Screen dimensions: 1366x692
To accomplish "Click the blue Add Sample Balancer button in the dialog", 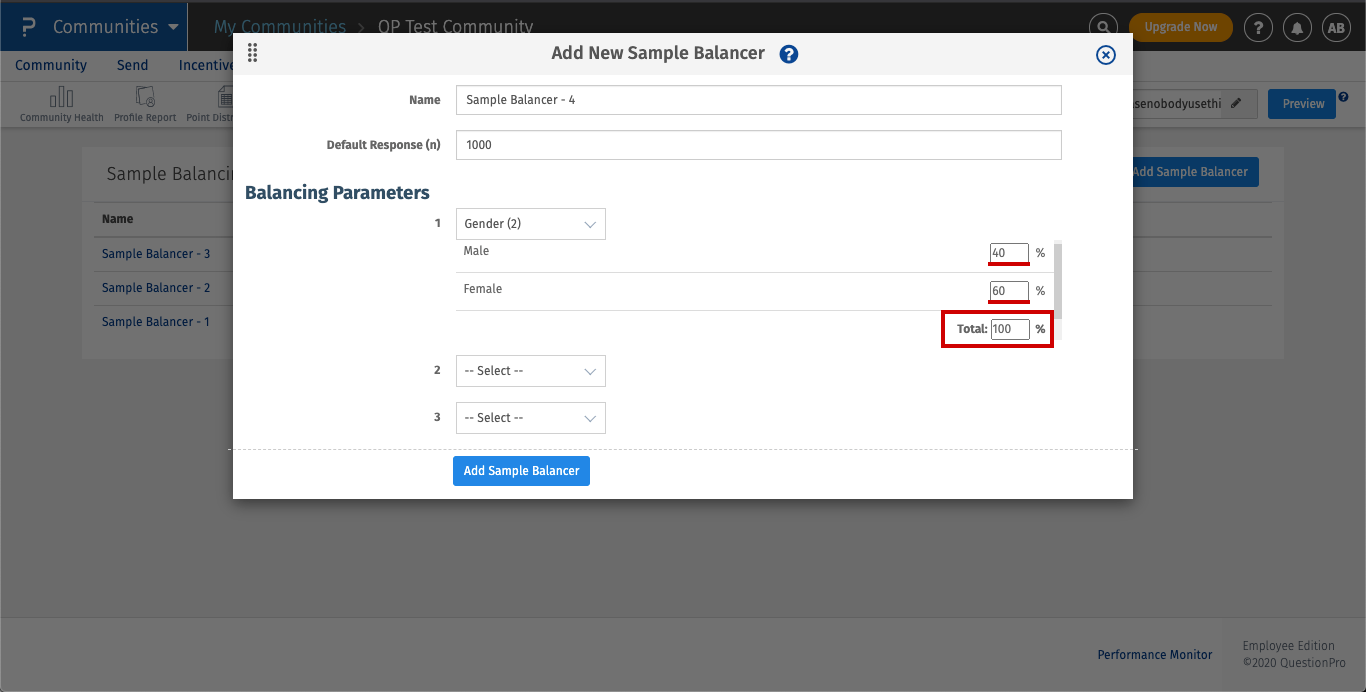I will pos(521,471).
